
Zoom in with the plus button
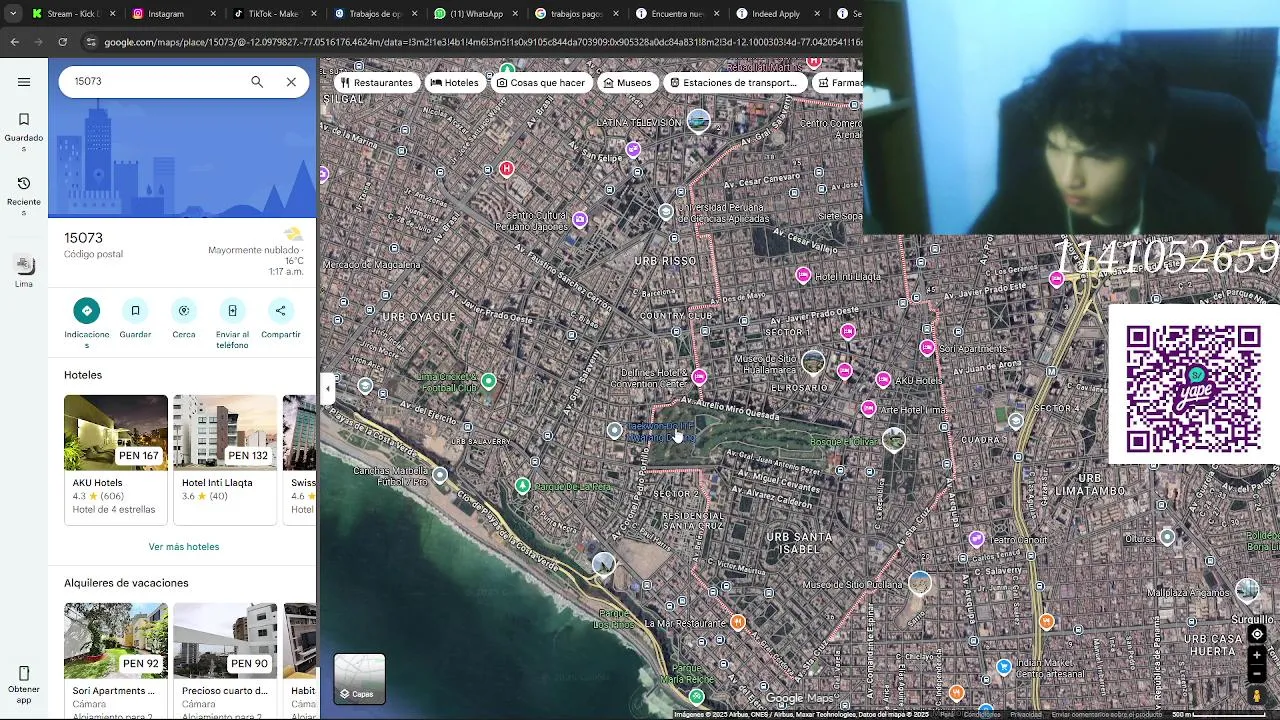coord(1257,656)
